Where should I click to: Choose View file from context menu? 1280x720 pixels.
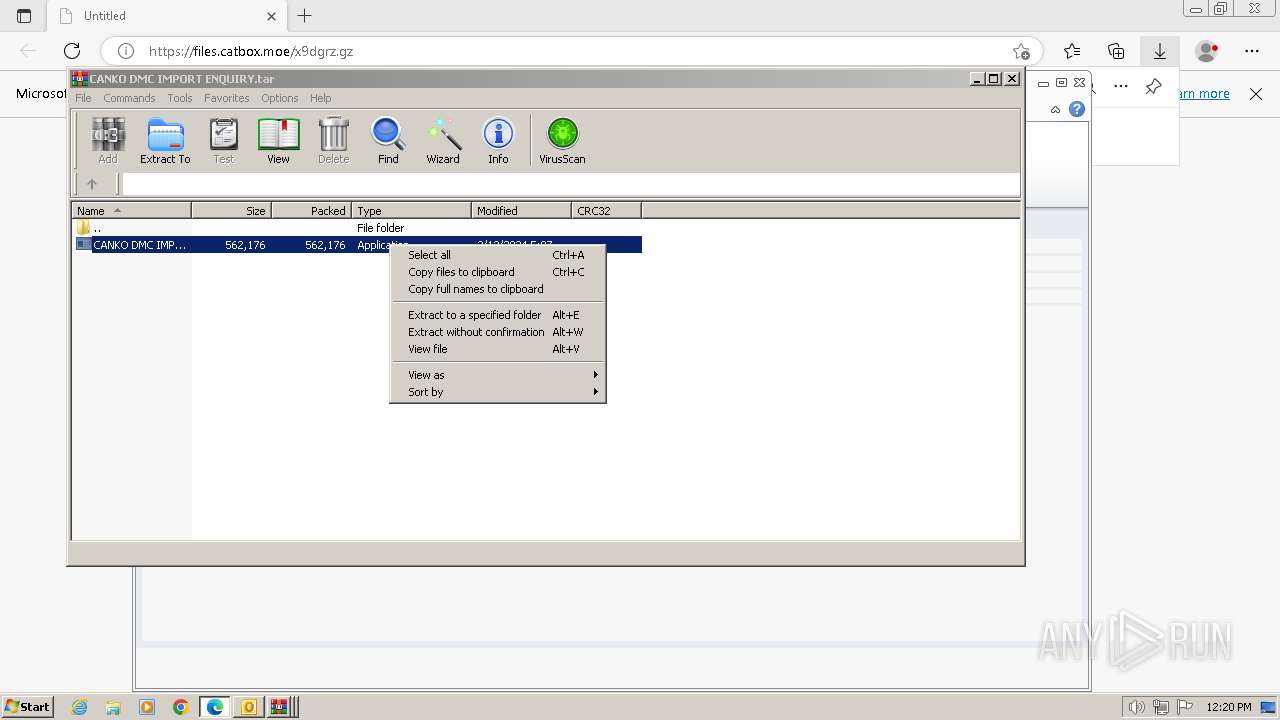[x=497, y=349]
